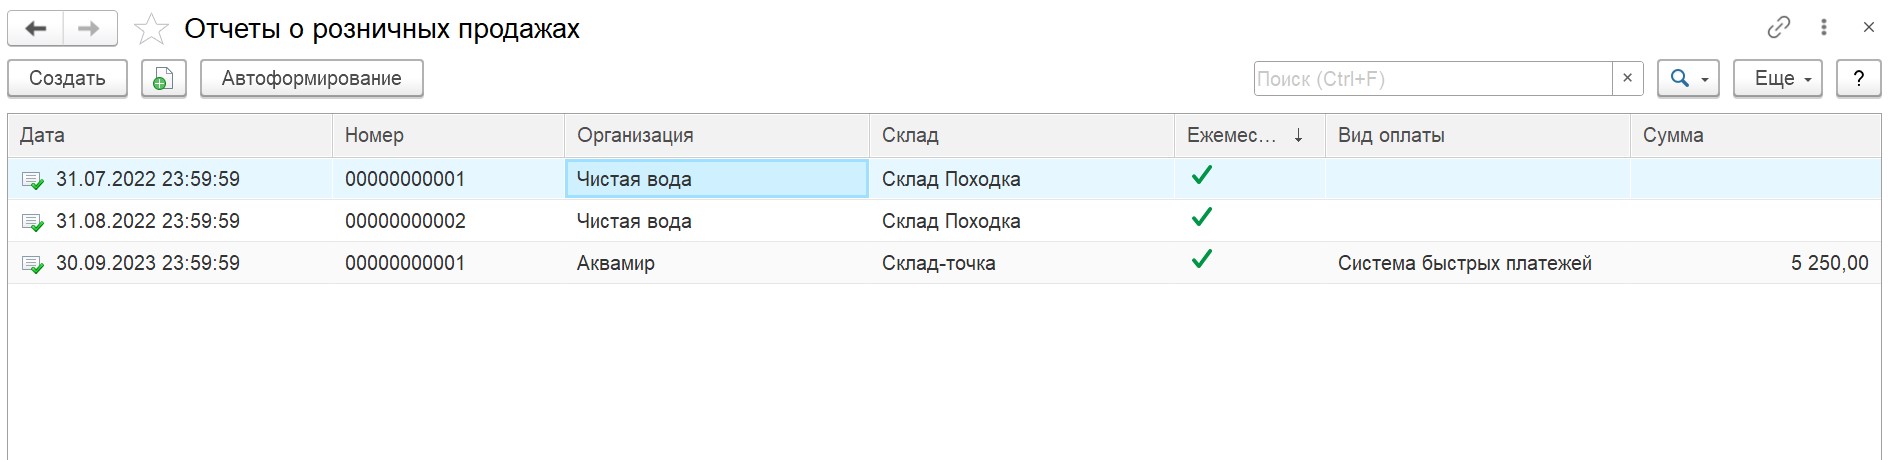Open the Еще dropdown menu
The height and width of the screenshot is (460, 1900).
click(1778, 78)
